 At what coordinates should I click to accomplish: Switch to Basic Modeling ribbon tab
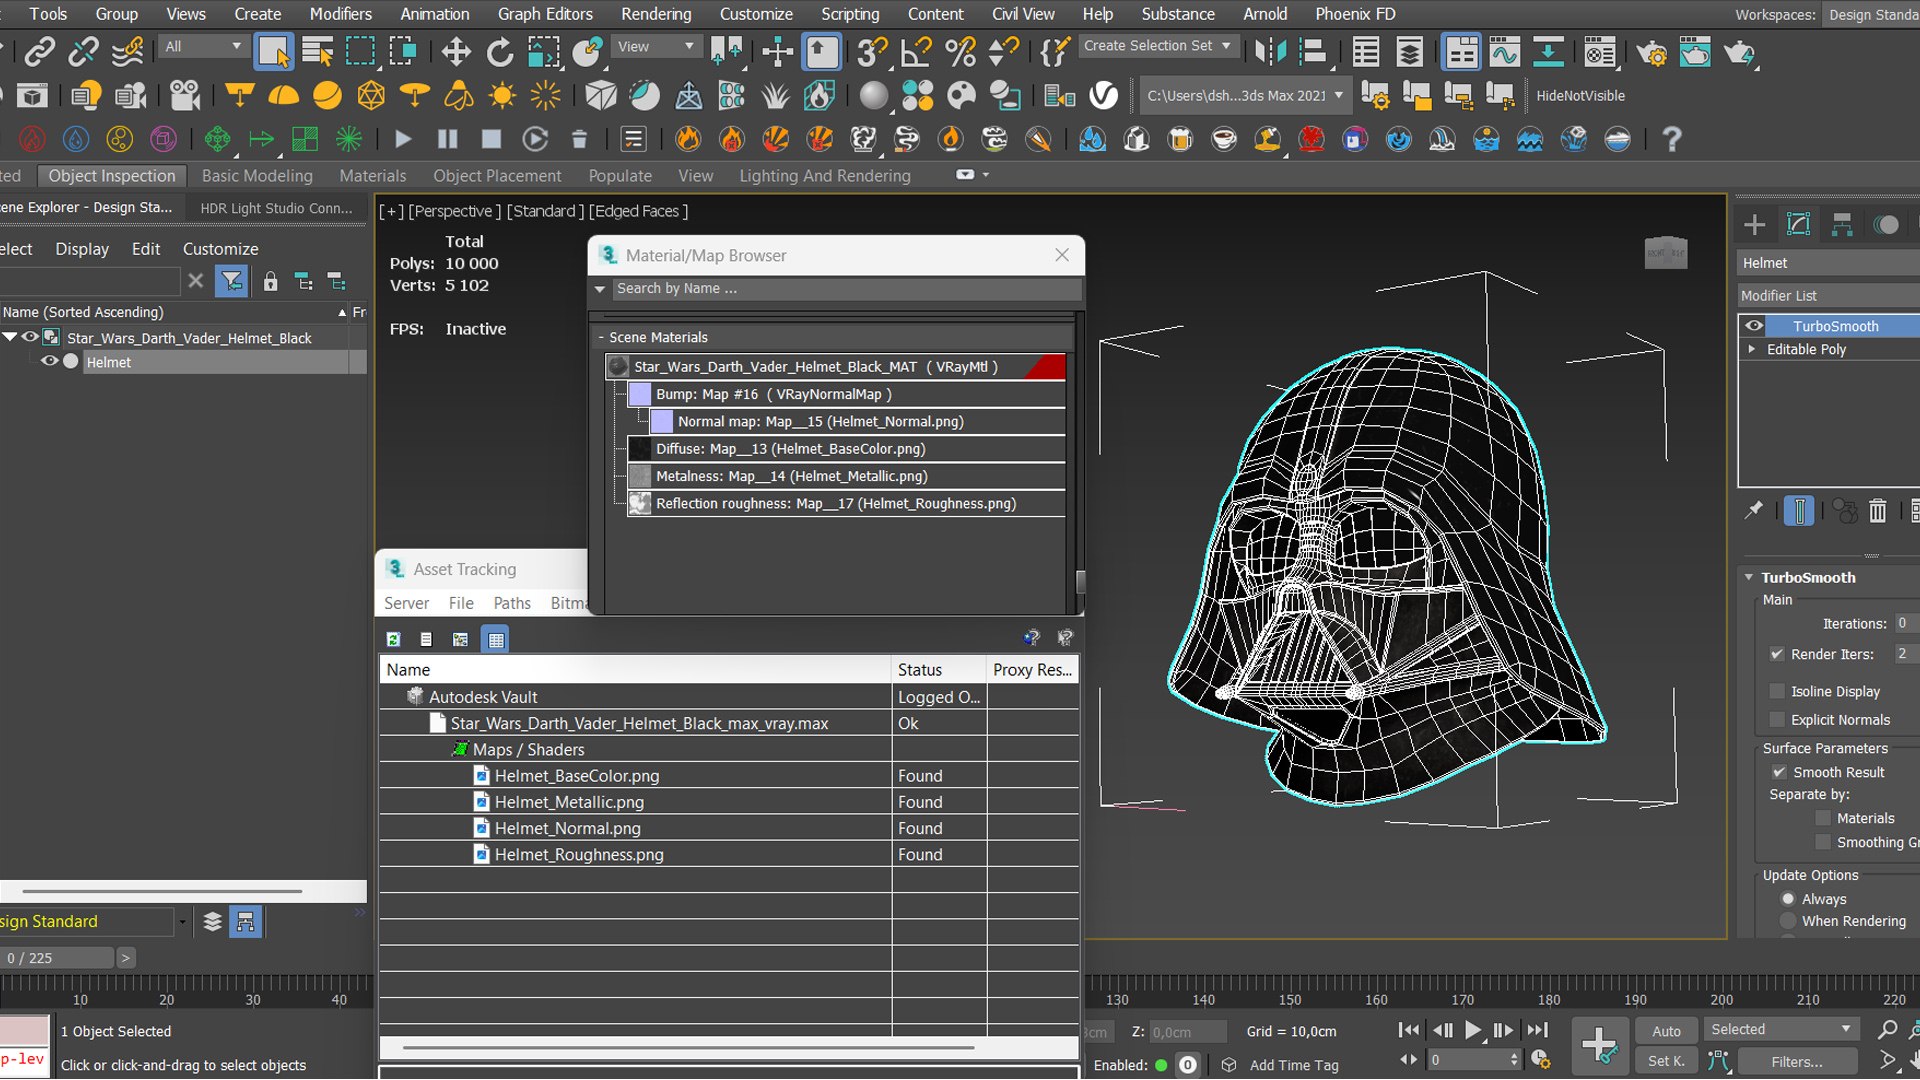pos(257,175)
